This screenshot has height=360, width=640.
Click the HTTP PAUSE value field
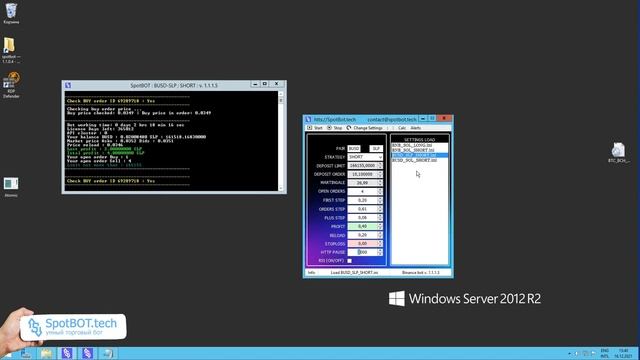tap(362, 252)
